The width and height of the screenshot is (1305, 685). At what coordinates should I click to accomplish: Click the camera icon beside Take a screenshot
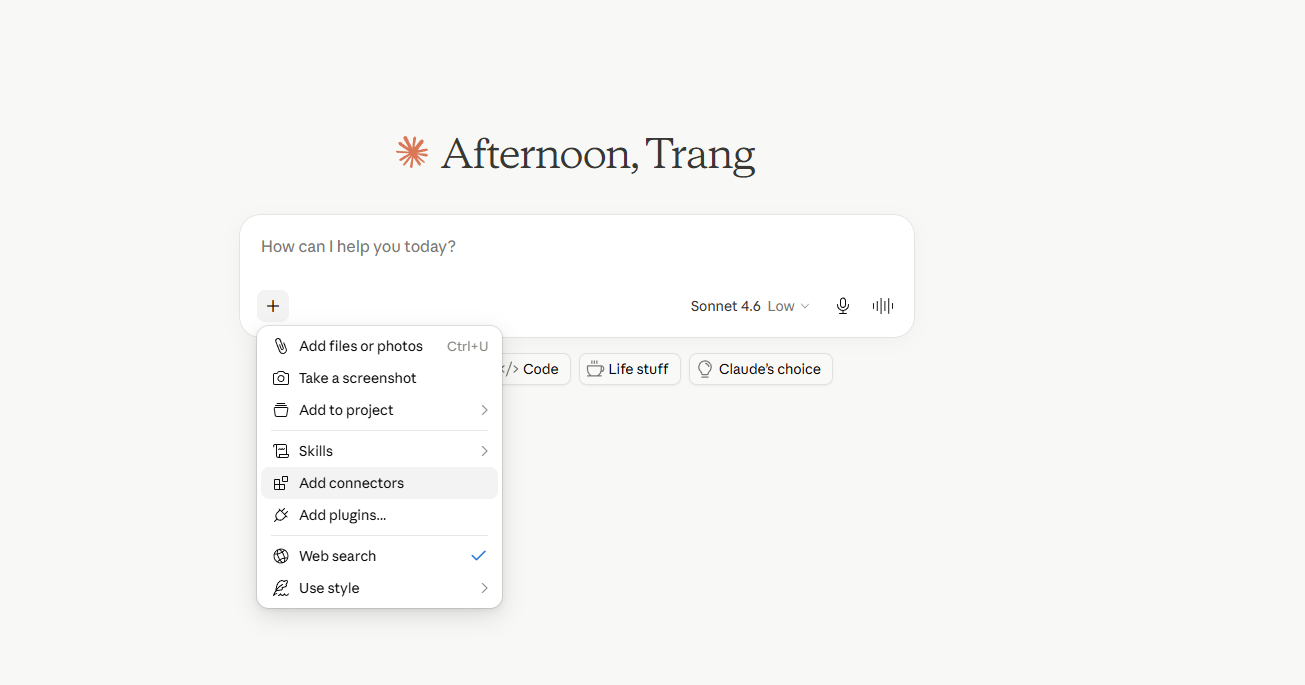[281, 378]
